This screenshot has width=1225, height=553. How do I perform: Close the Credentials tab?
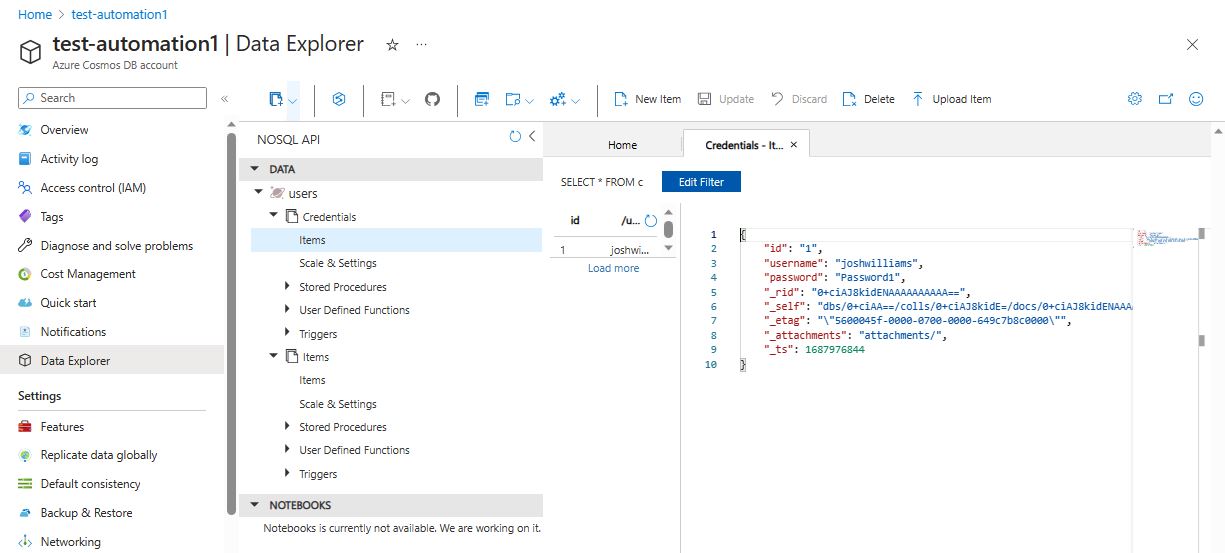coord(794,145)
